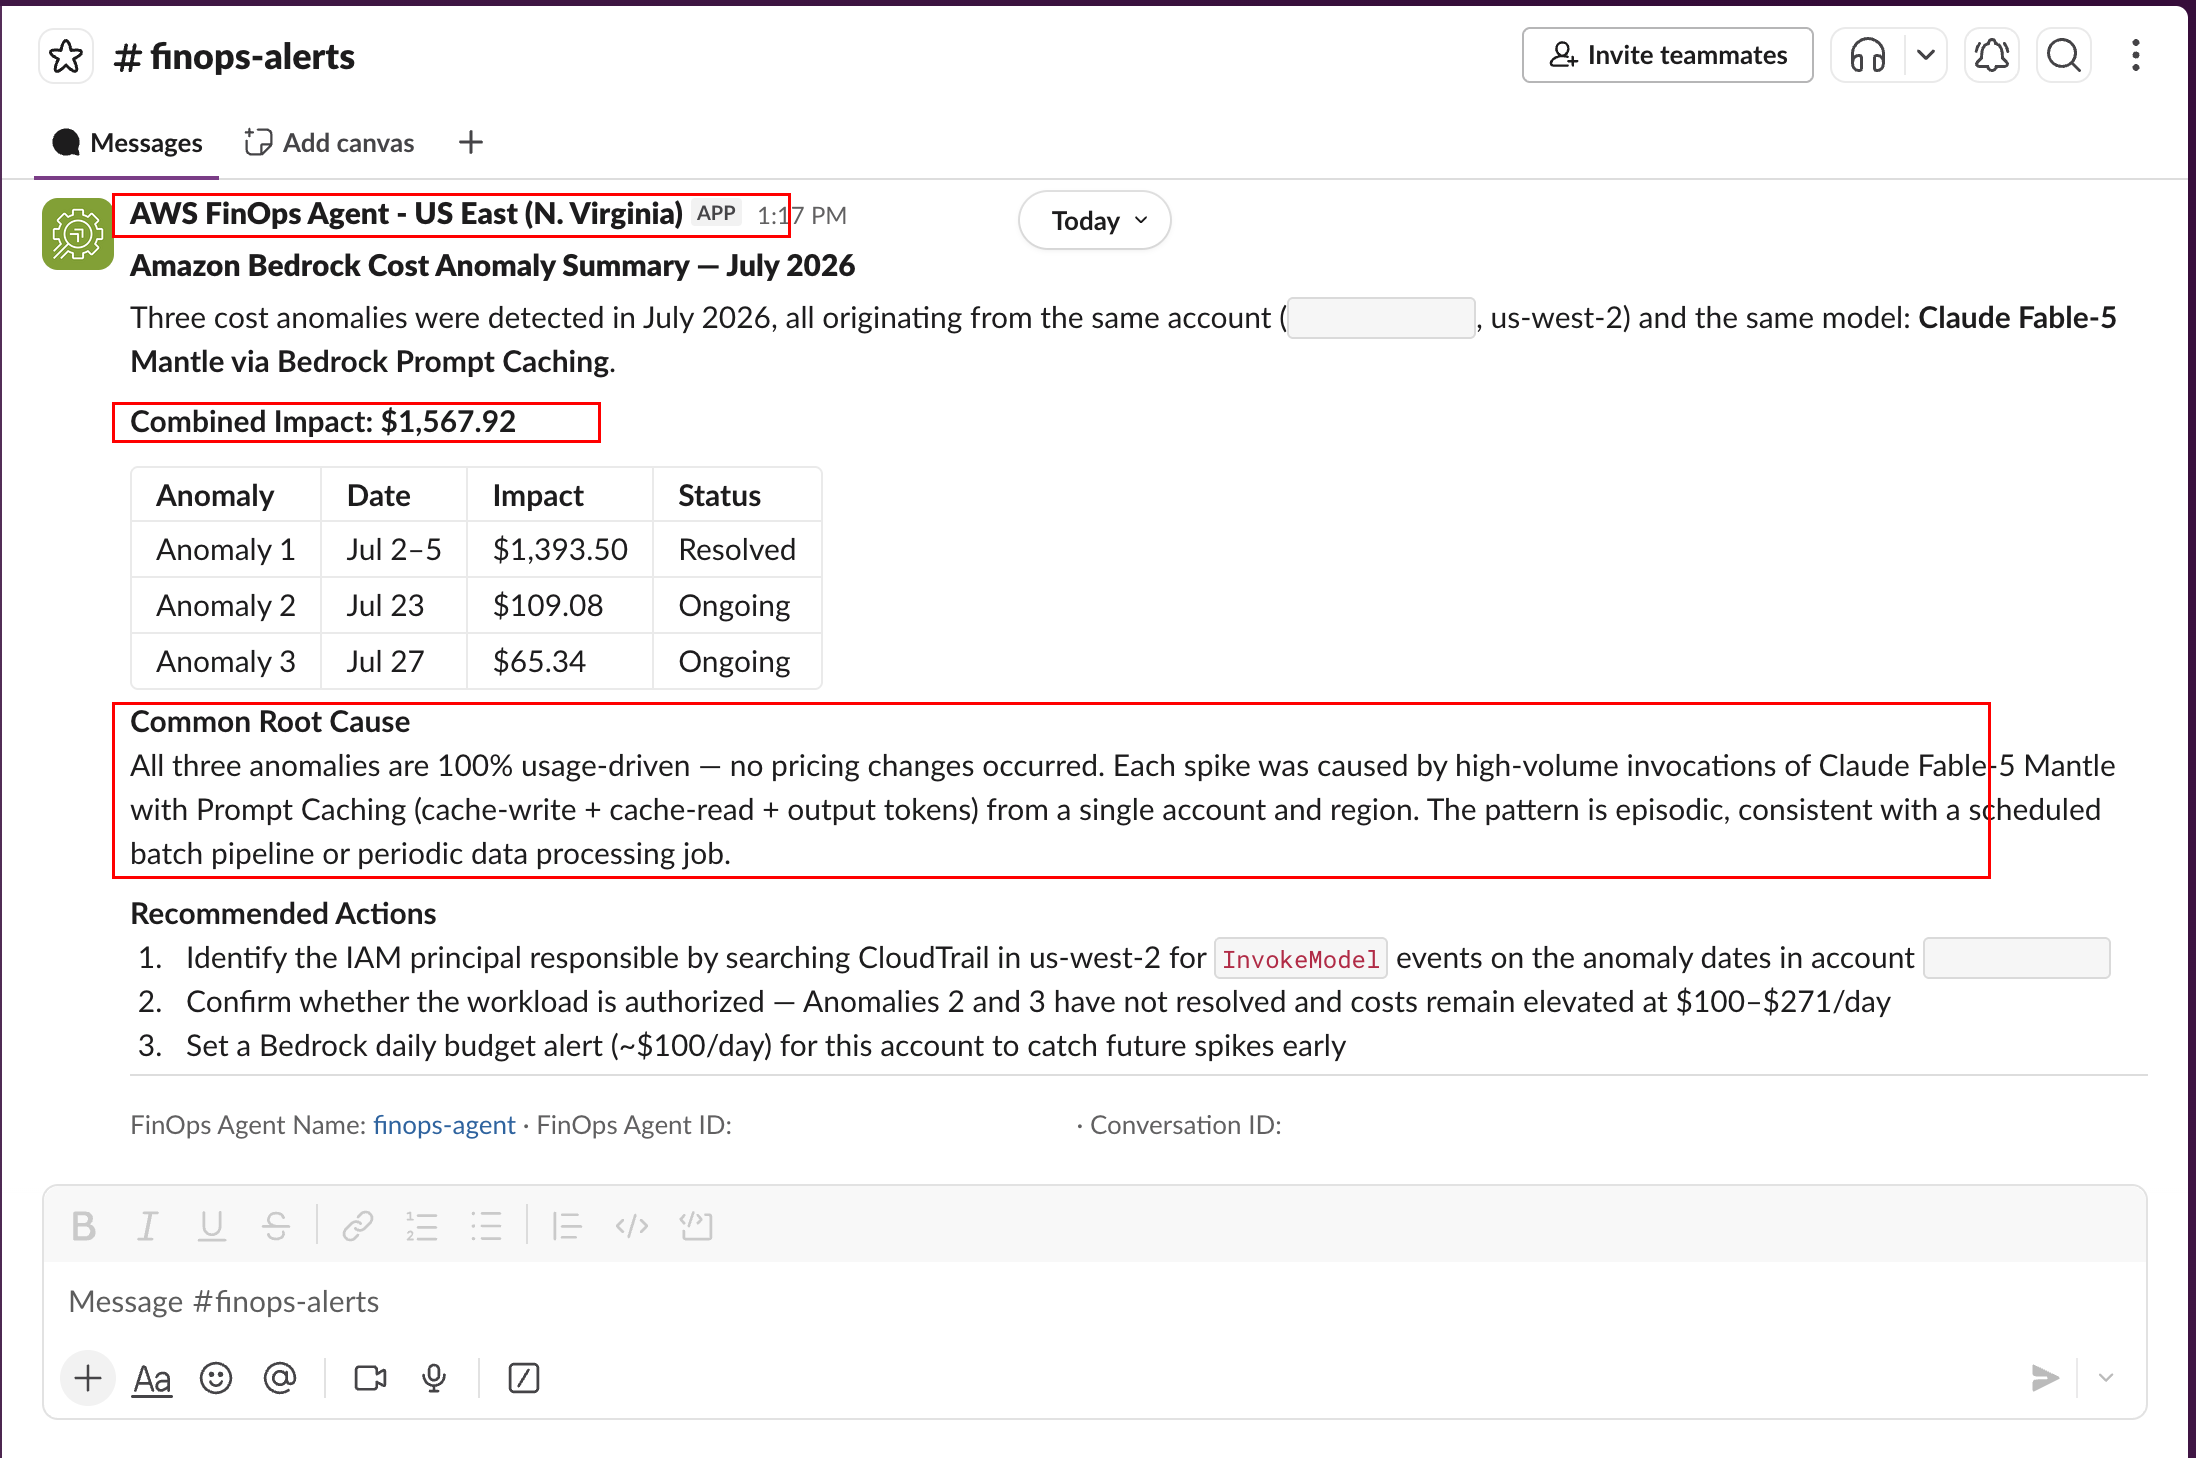
Task: Star the finops-alerts channel
Action: click(x=66, y=56)
